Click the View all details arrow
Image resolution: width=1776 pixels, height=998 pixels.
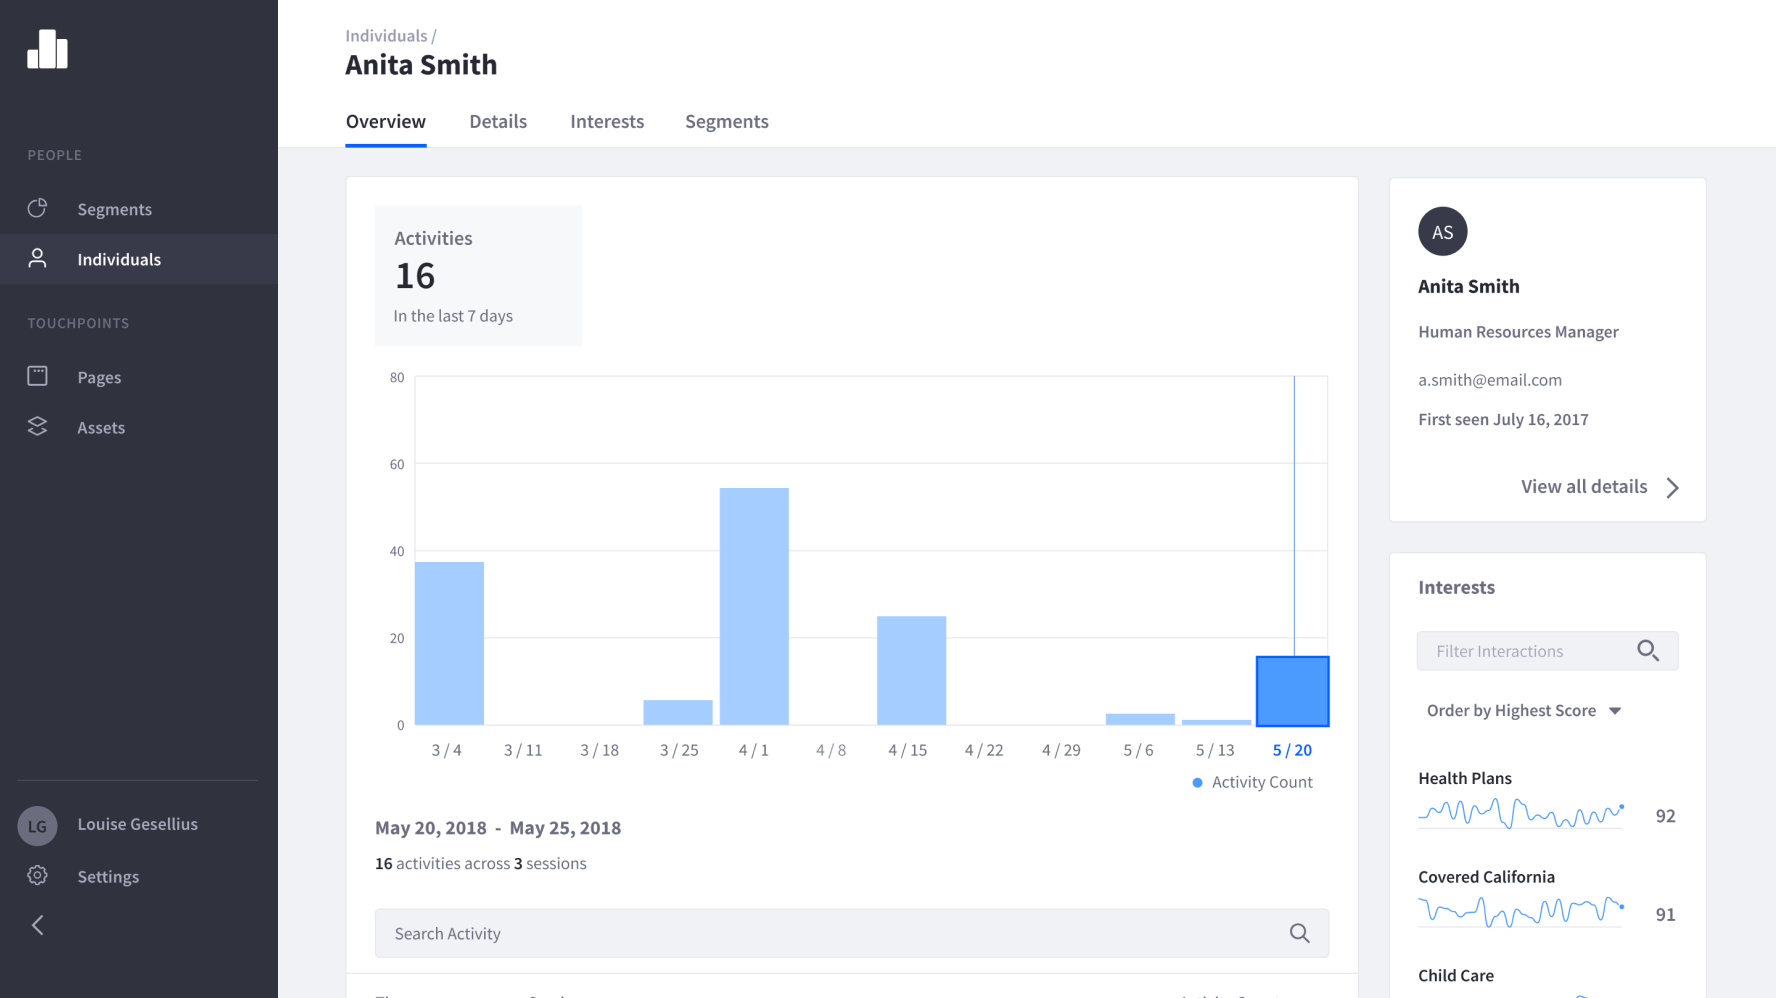pyautogui.click(x=1672, y=487)
